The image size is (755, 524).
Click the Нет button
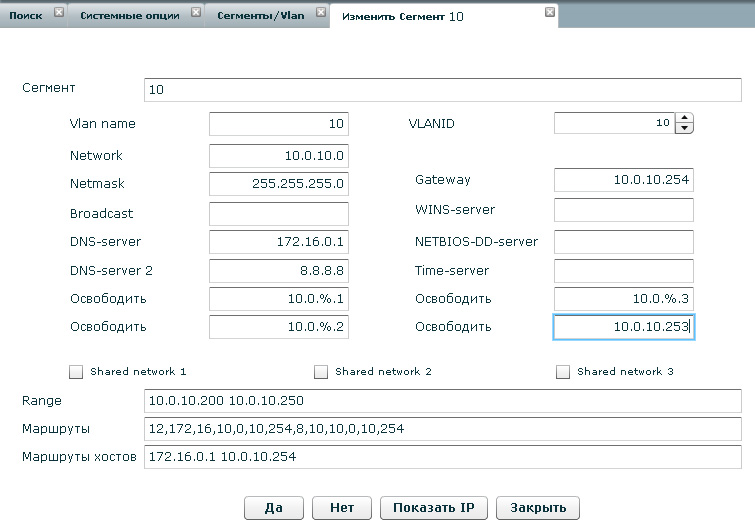(x=342, y=507)
